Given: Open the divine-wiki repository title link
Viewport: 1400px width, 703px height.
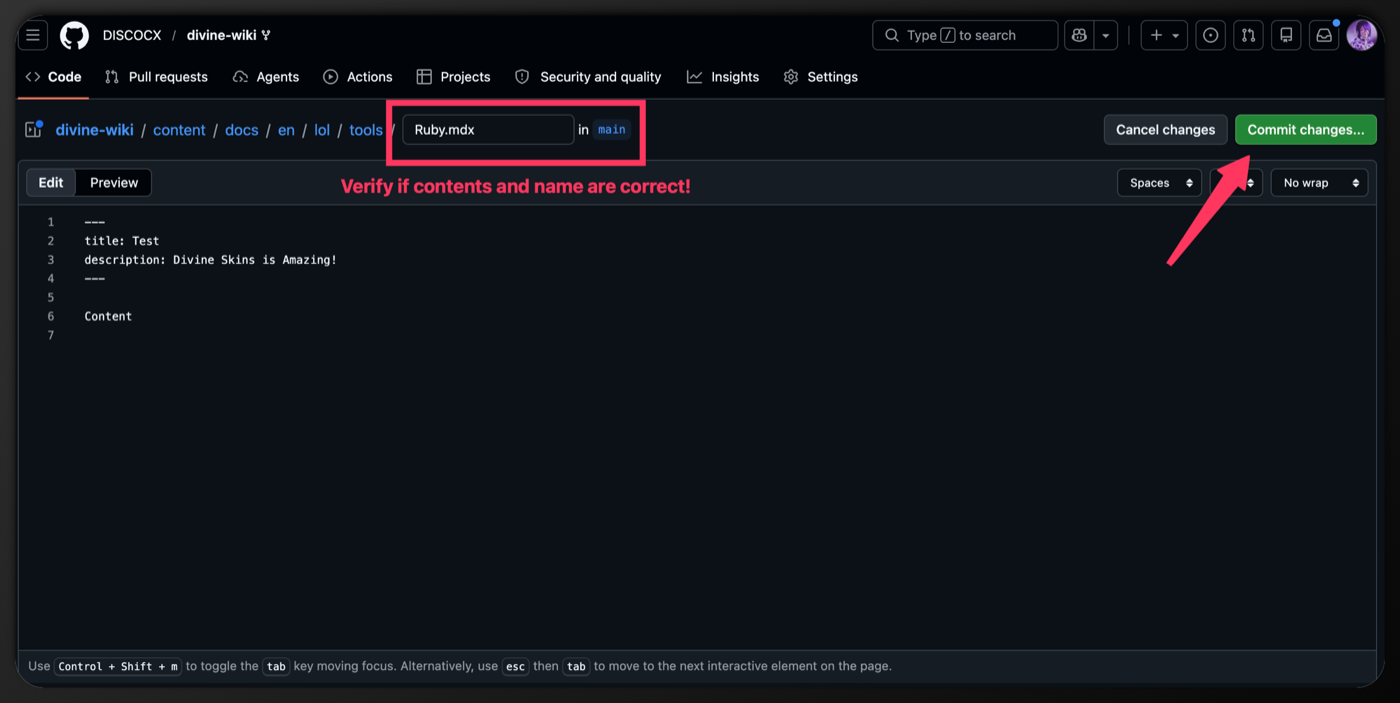Looking at the screenshot, I should [x=222, y=35].
